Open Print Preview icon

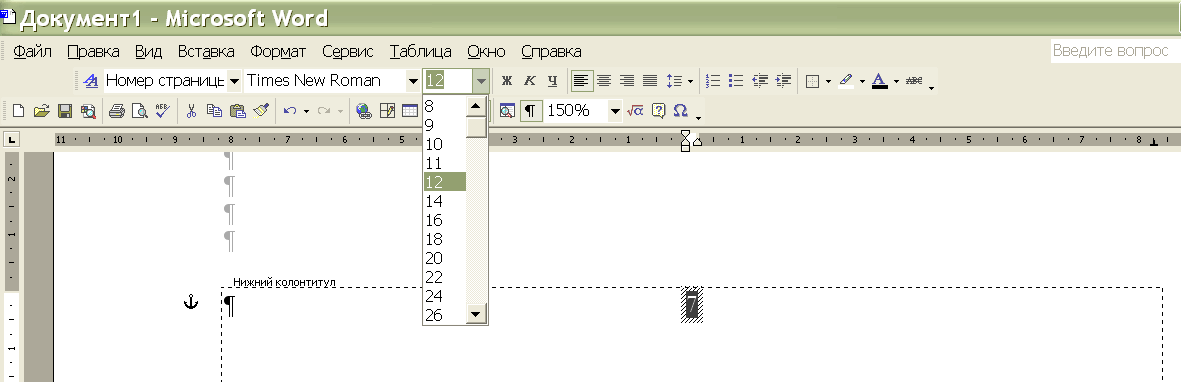139,112
